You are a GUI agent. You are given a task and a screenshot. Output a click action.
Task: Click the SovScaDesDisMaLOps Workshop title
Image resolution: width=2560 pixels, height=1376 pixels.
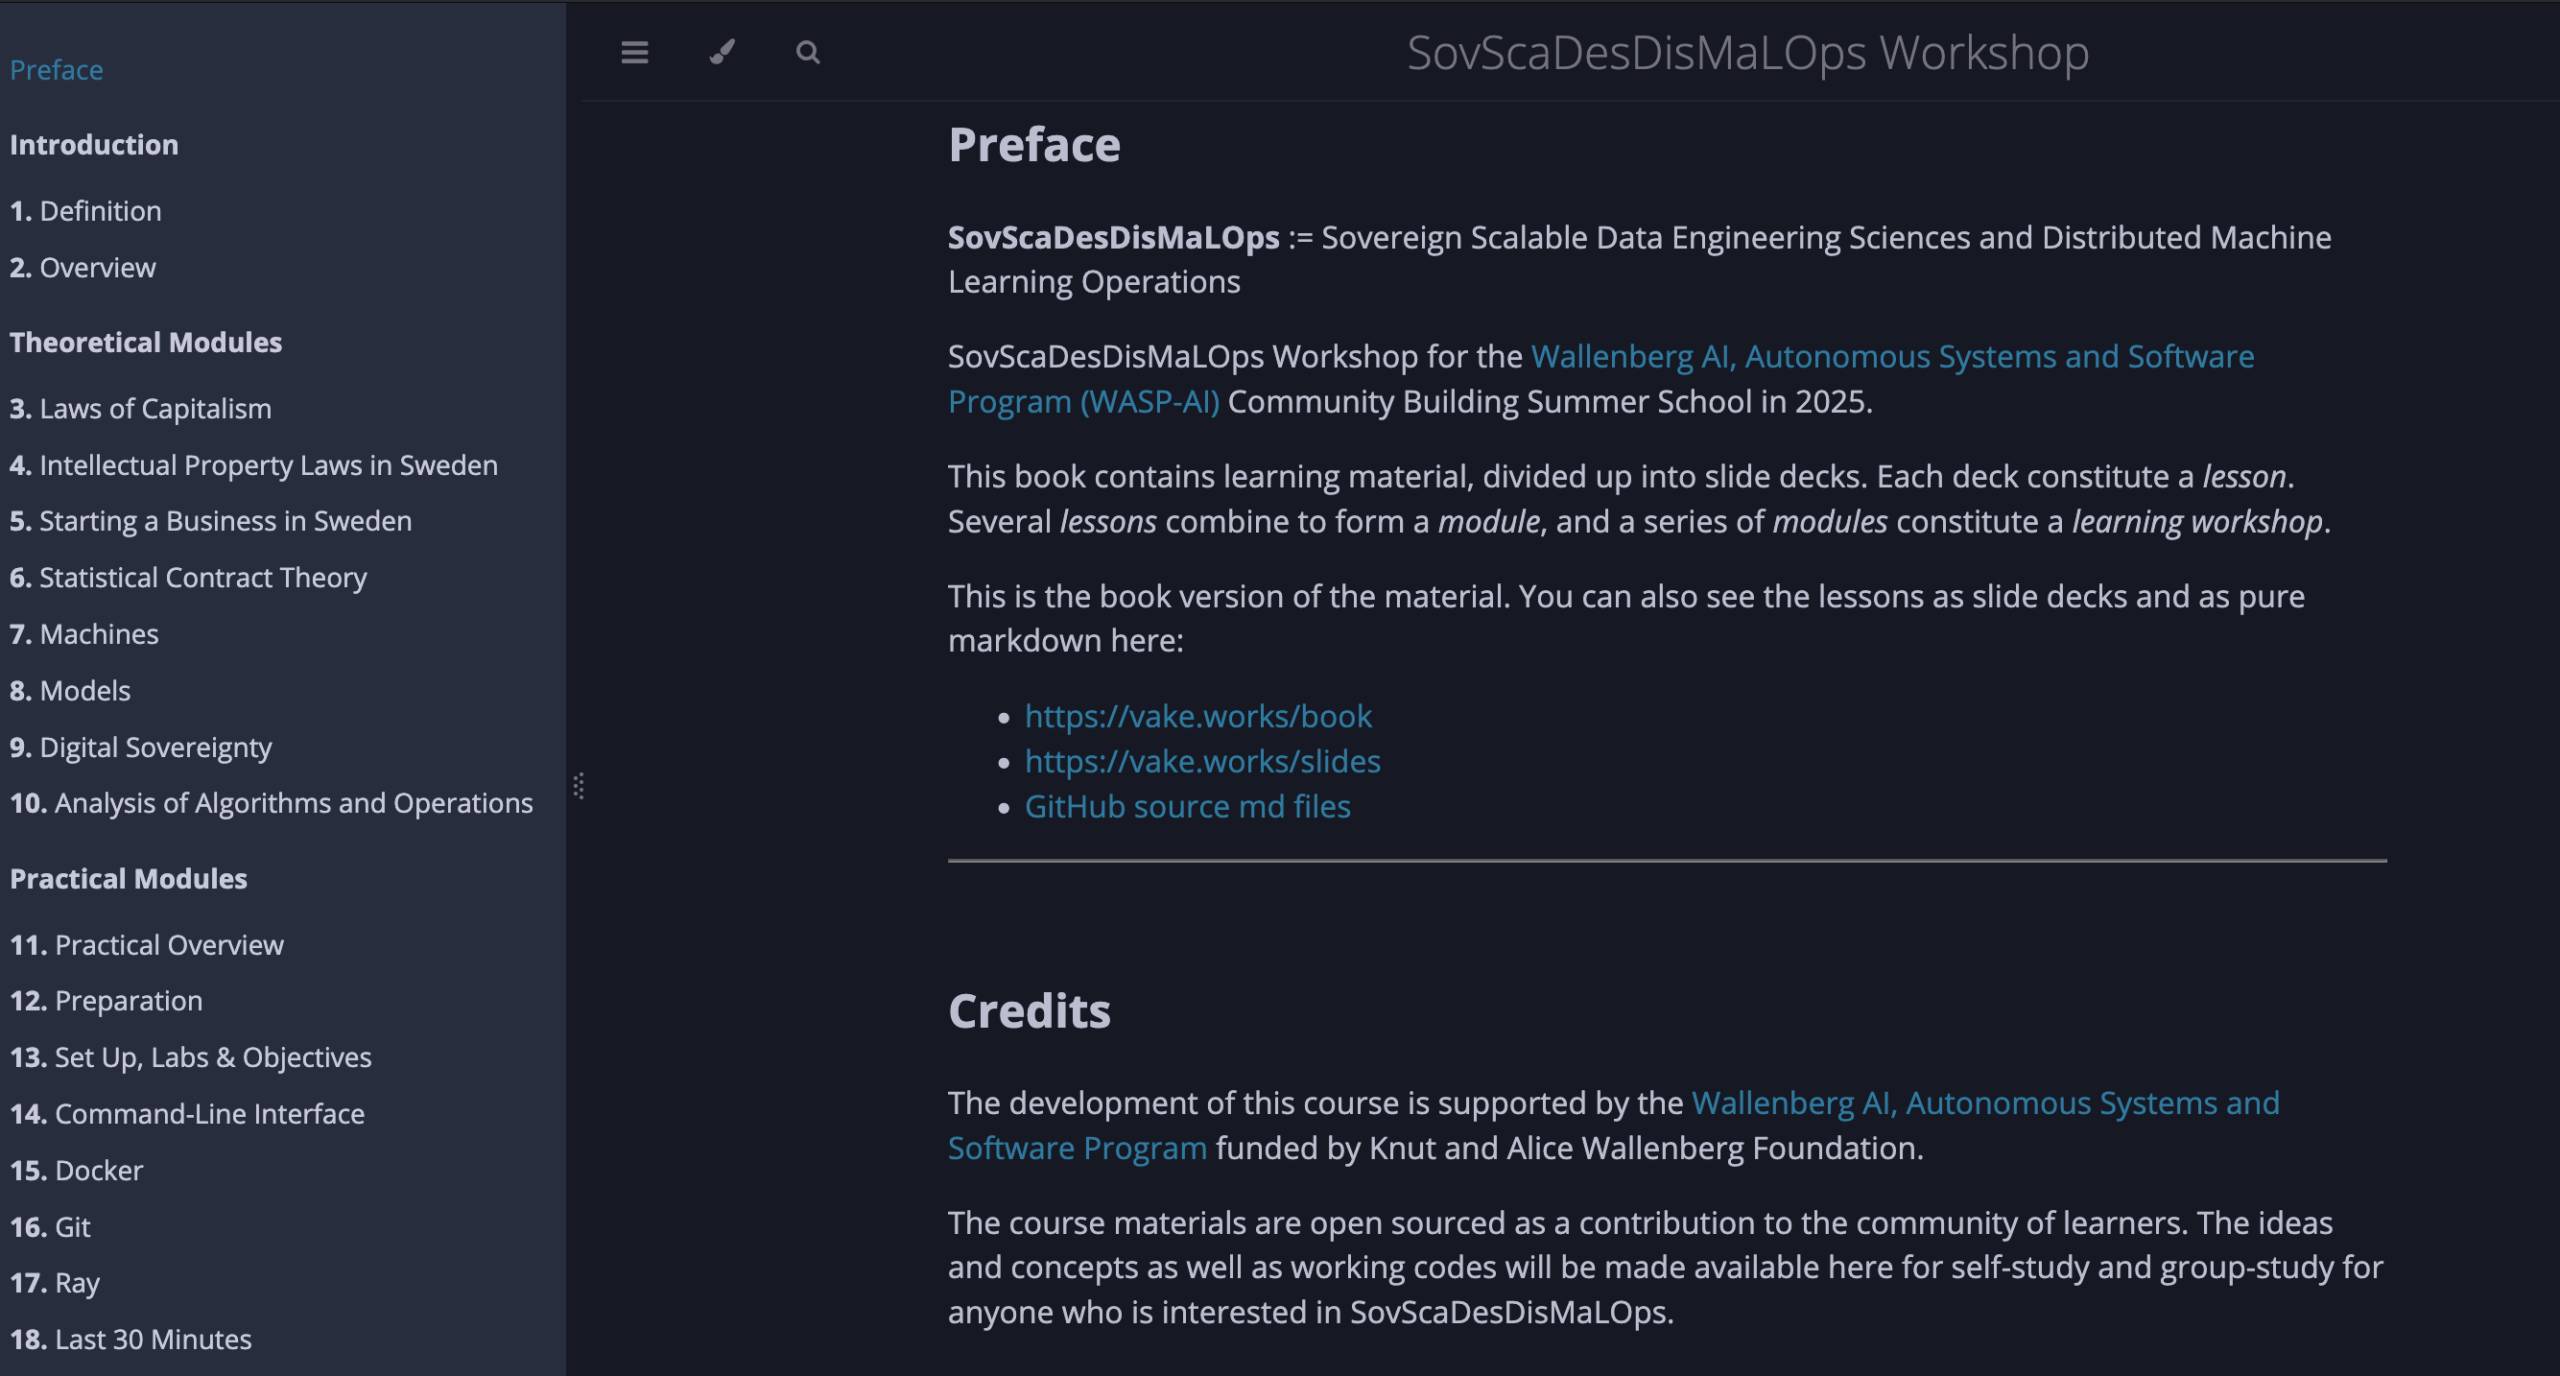[1747, 52]
